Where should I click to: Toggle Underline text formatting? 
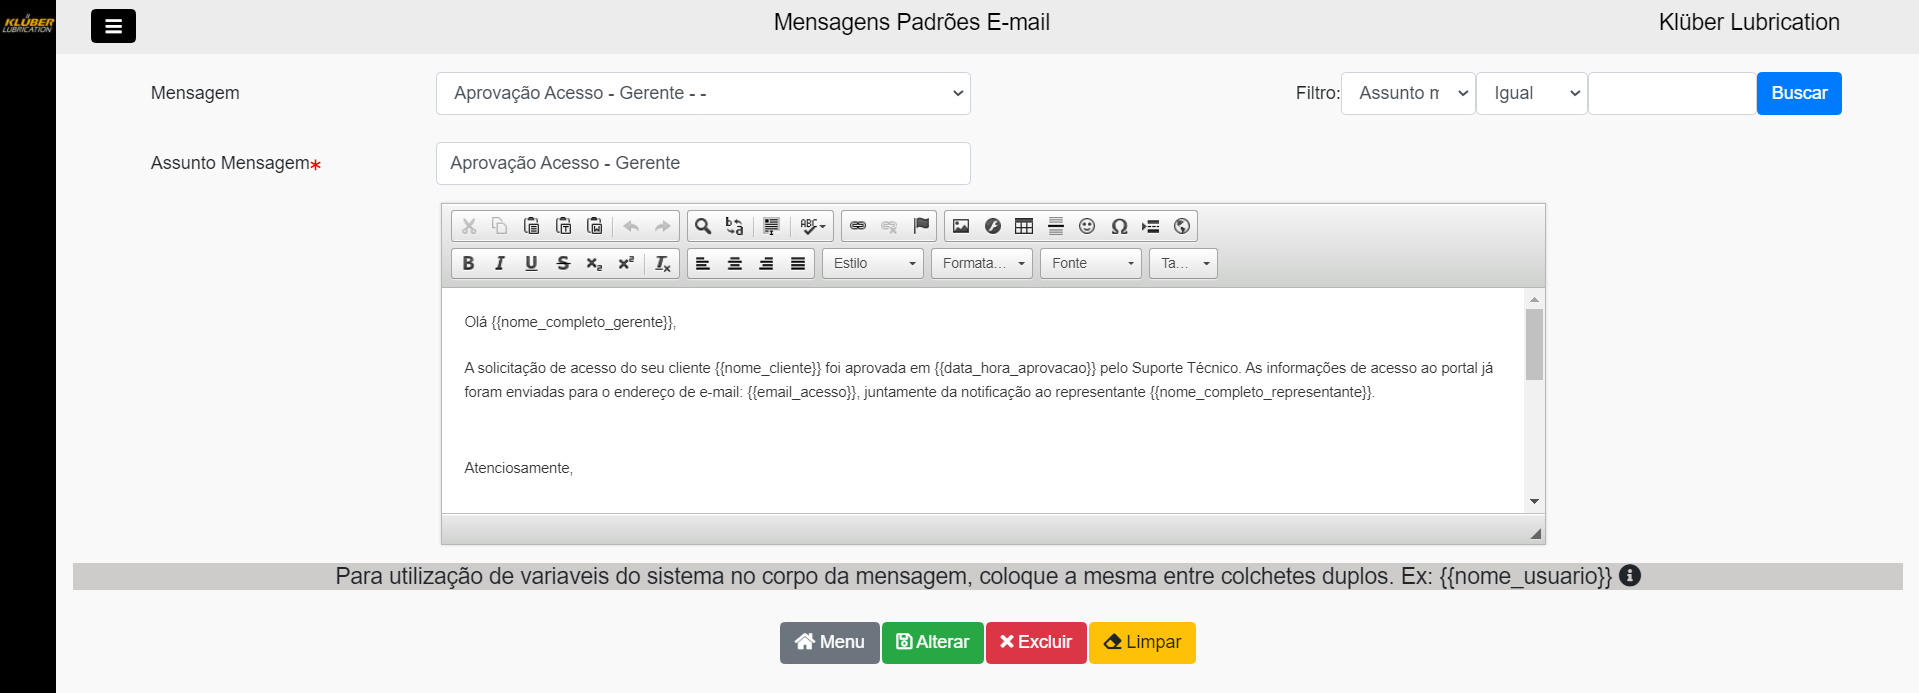coord(531,263)
